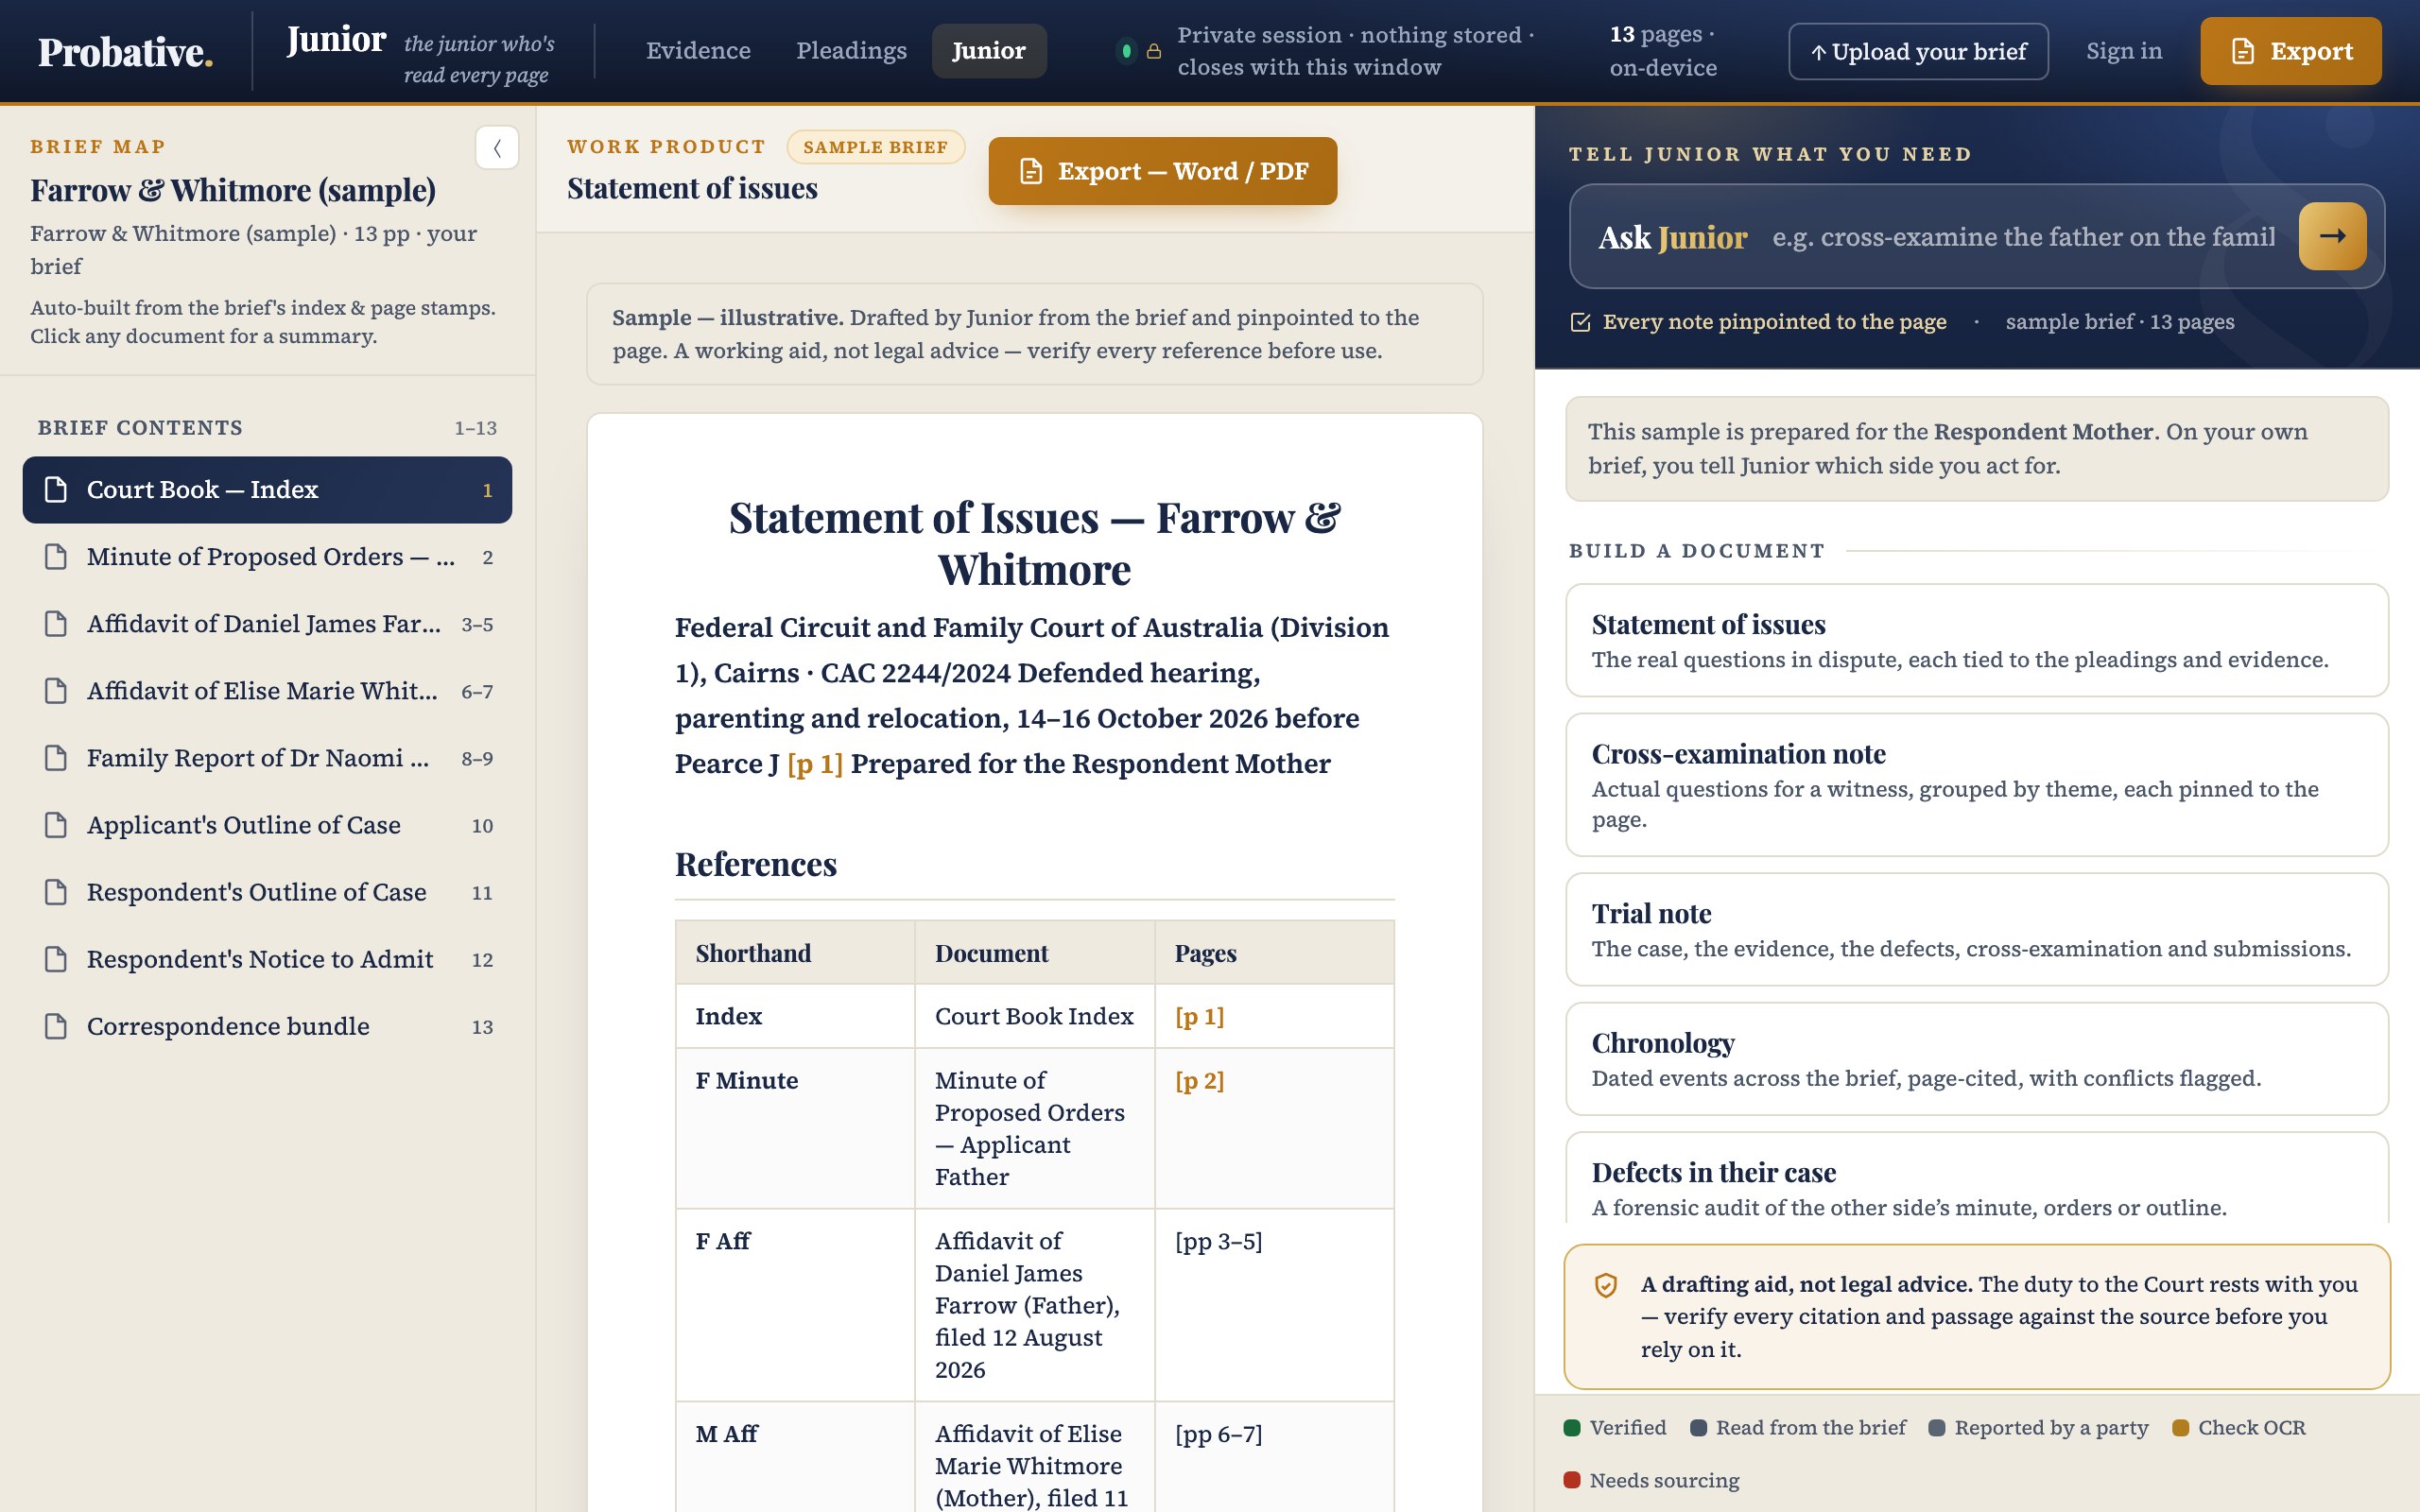The width and height of the screenshot is (2420, 1512).
Task: Open the Evidence tab
Action: [x=698, y=51]
